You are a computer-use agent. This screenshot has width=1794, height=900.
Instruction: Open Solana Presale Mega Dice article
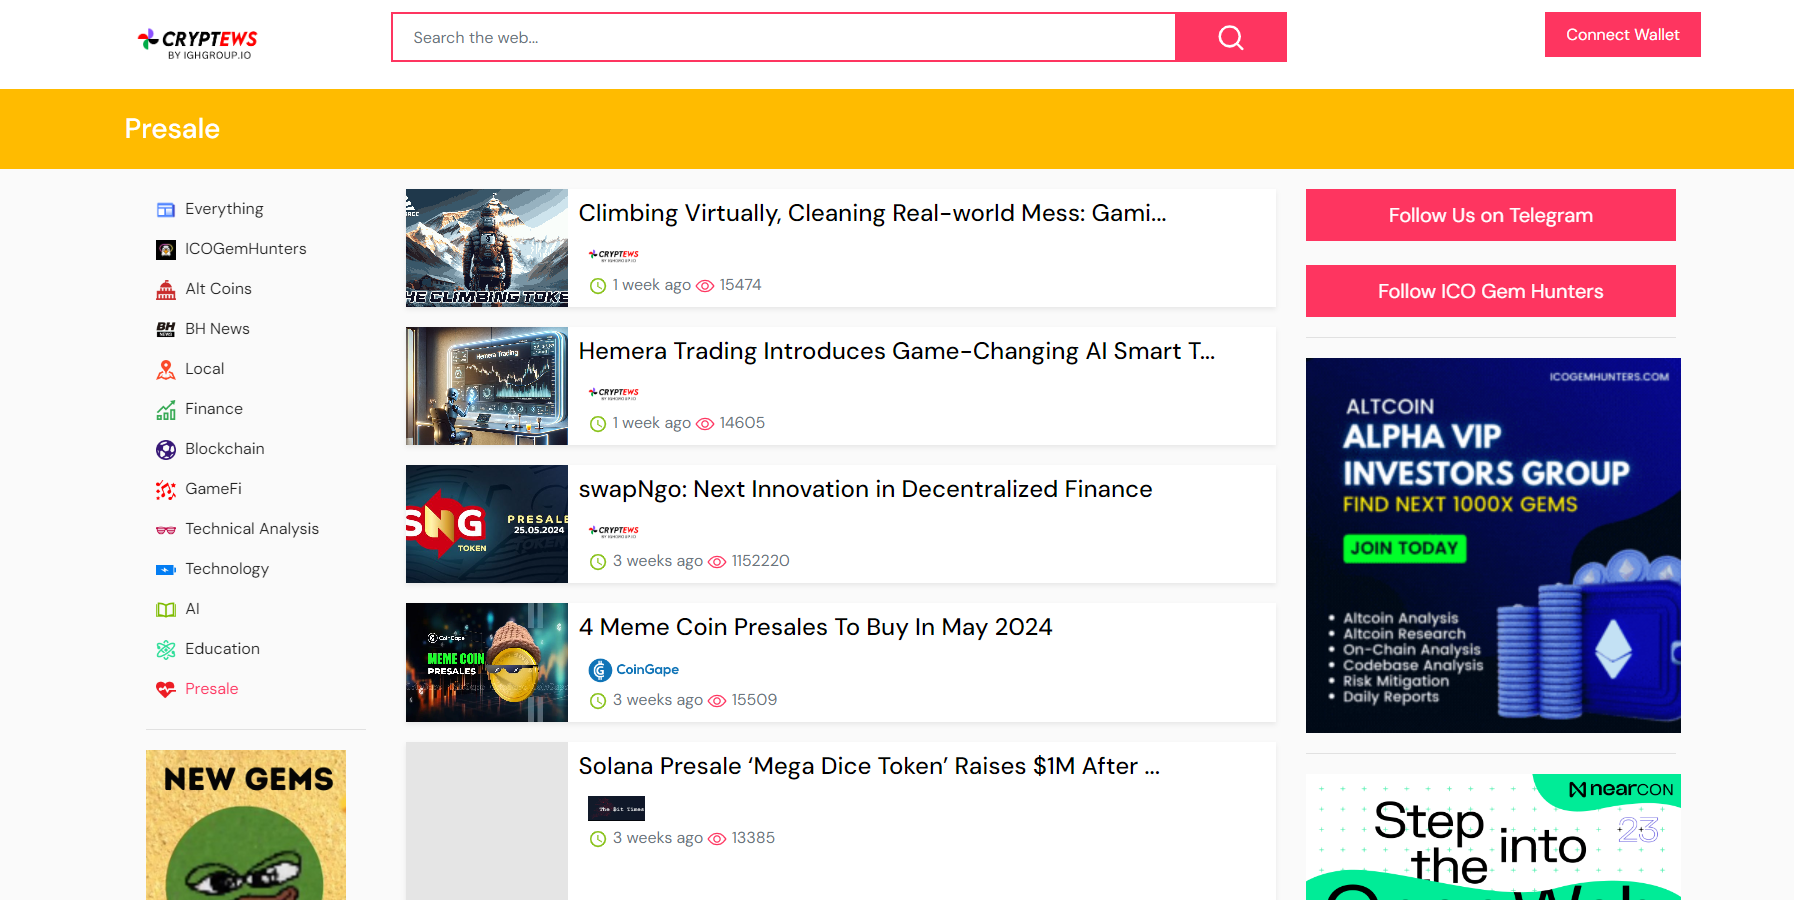869,766
